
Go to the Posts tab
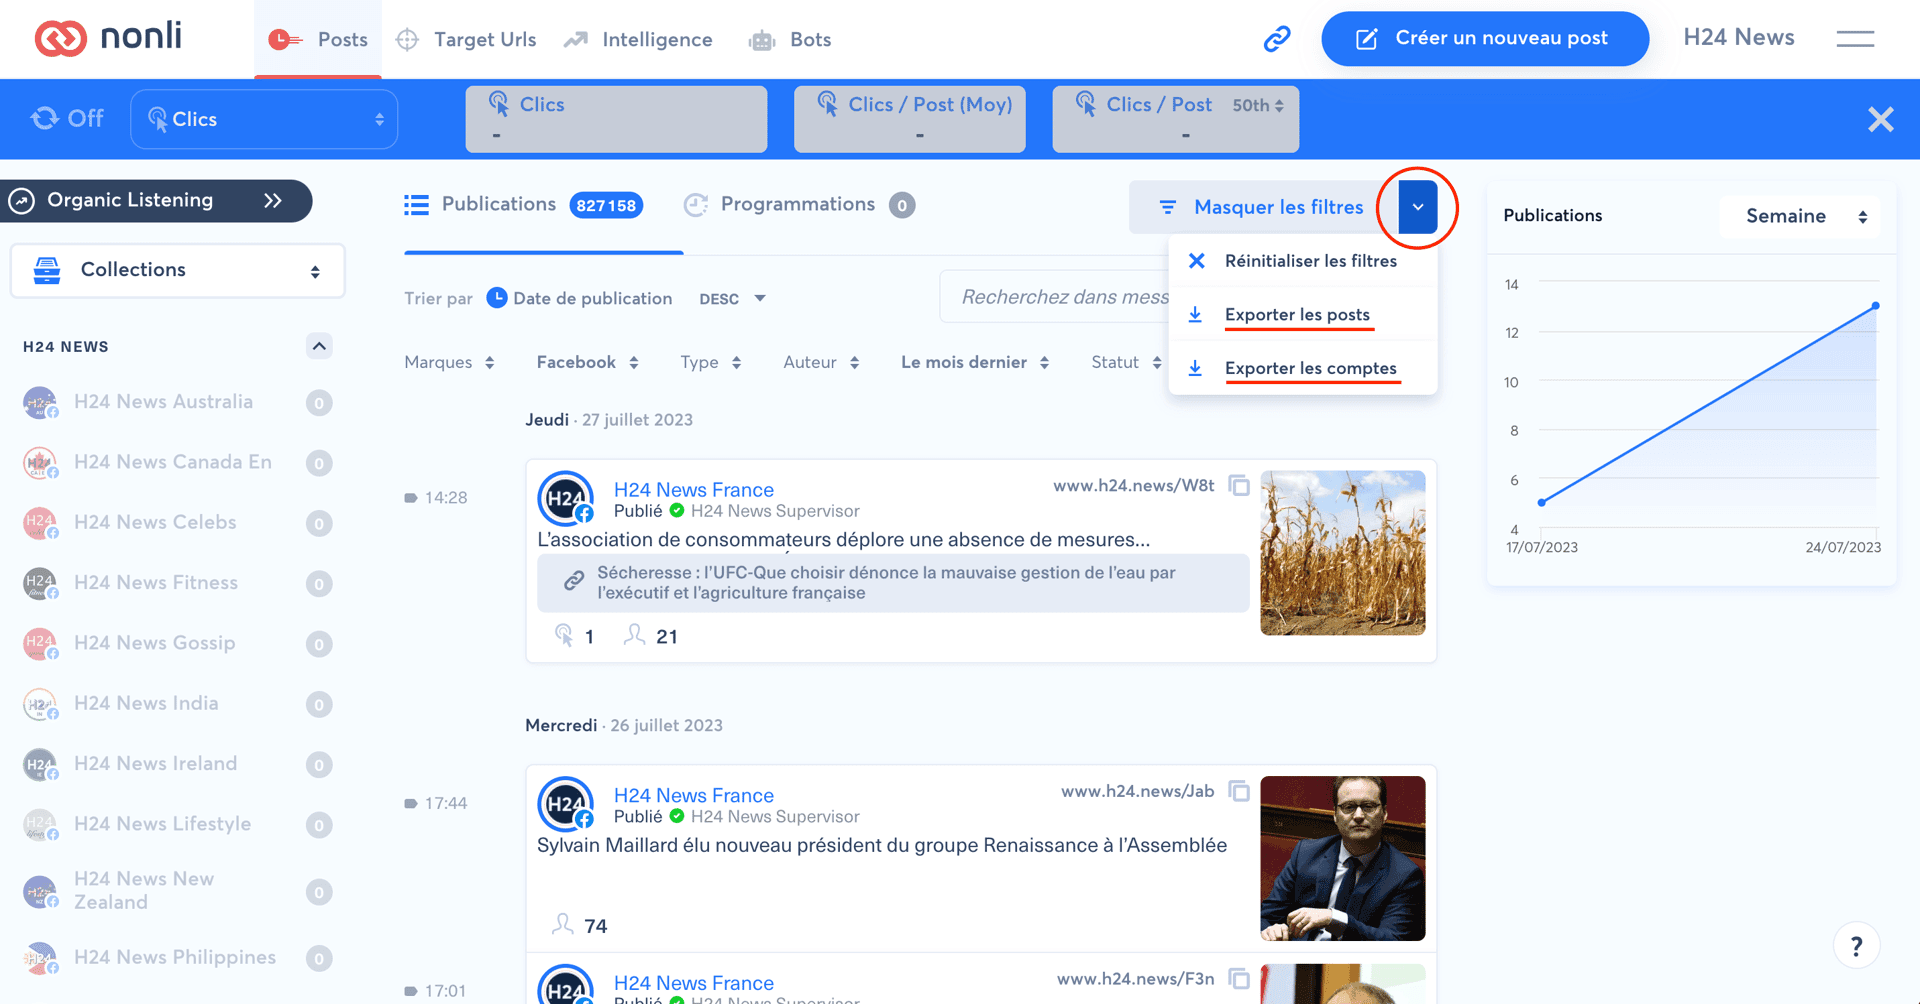point(318,40)
